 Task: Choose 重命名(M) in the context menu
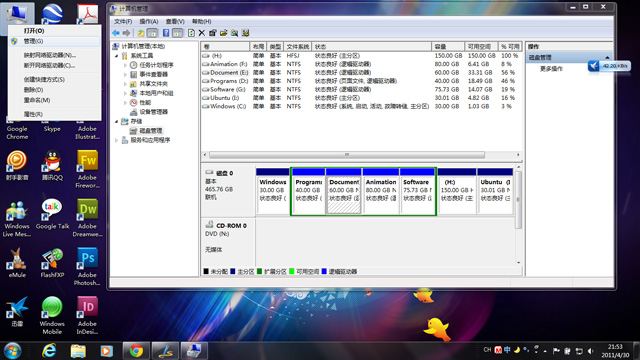click(x=55, y=100)
